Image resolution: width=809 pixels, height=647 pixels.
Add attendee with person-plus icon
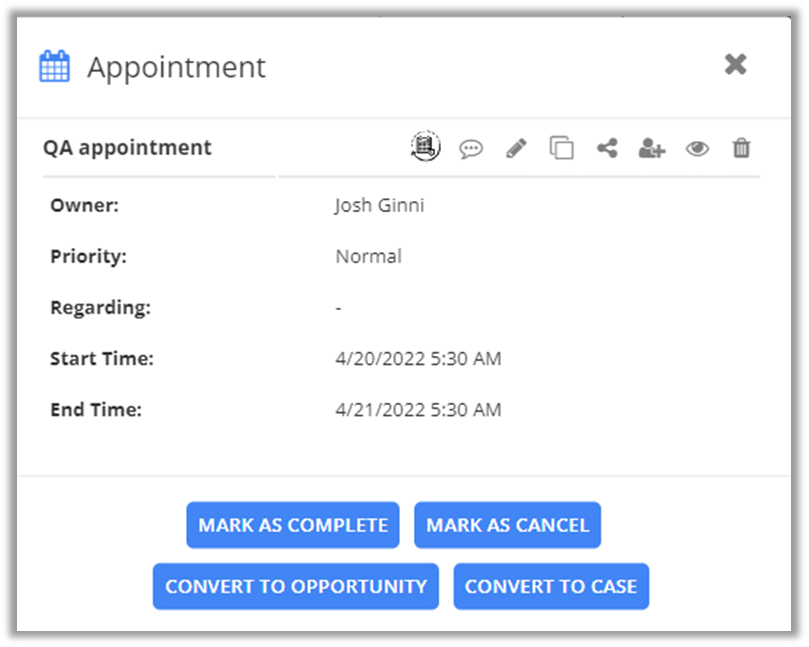[652, 149]
